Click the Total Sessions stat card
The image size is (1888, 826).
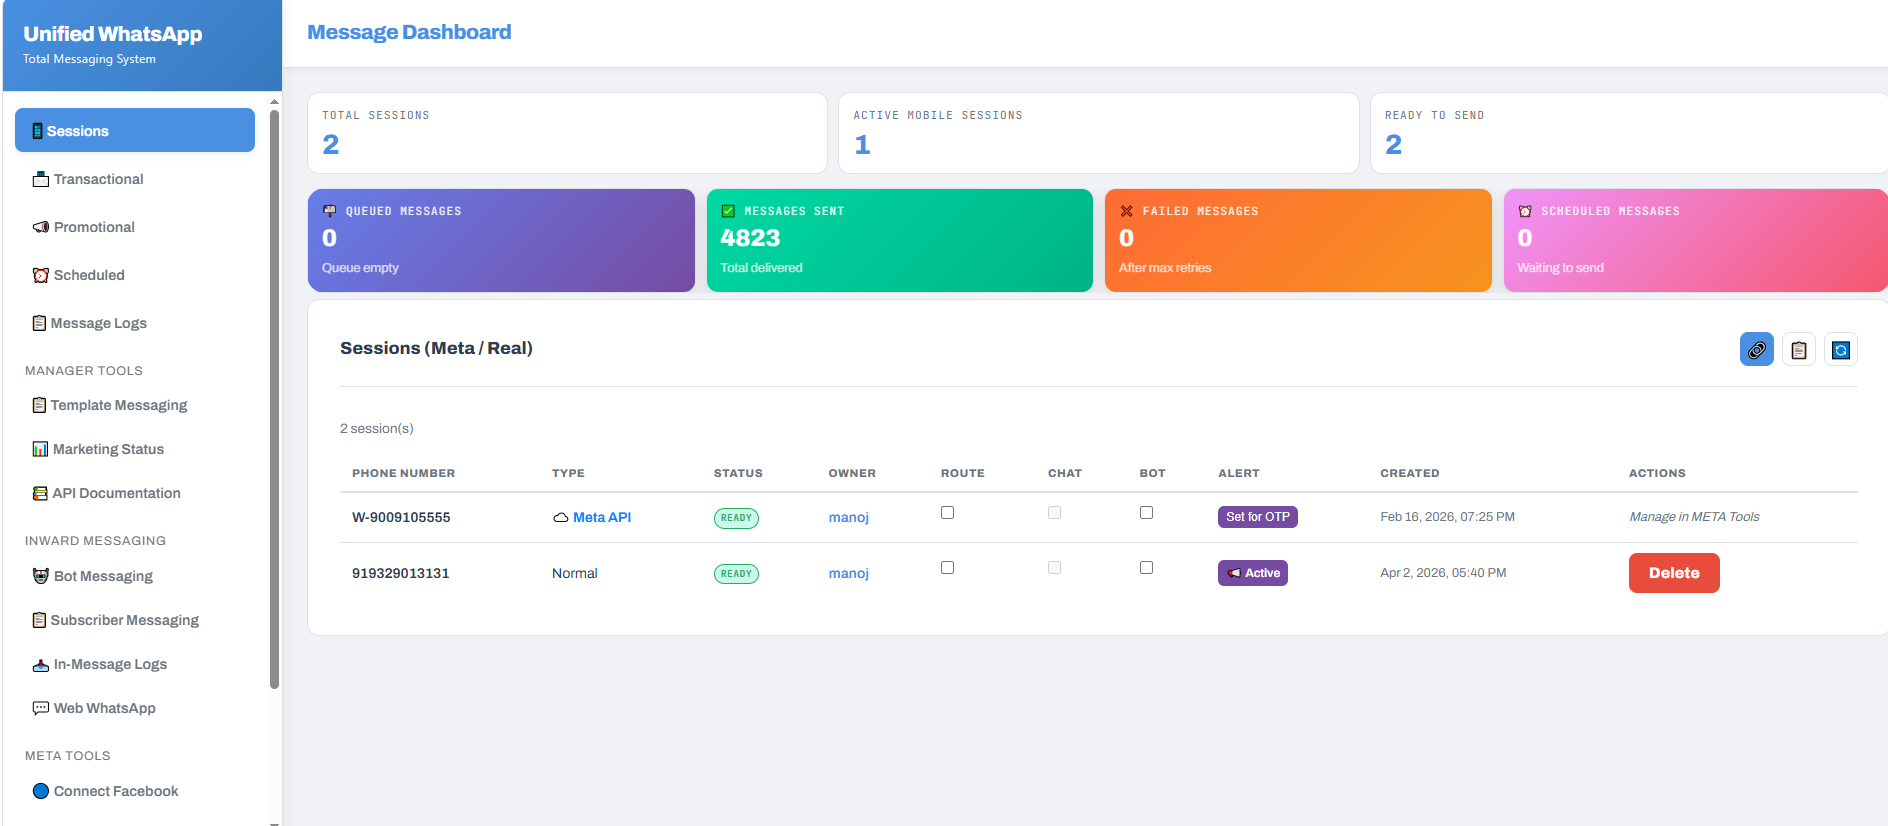[x=567, y=133]
